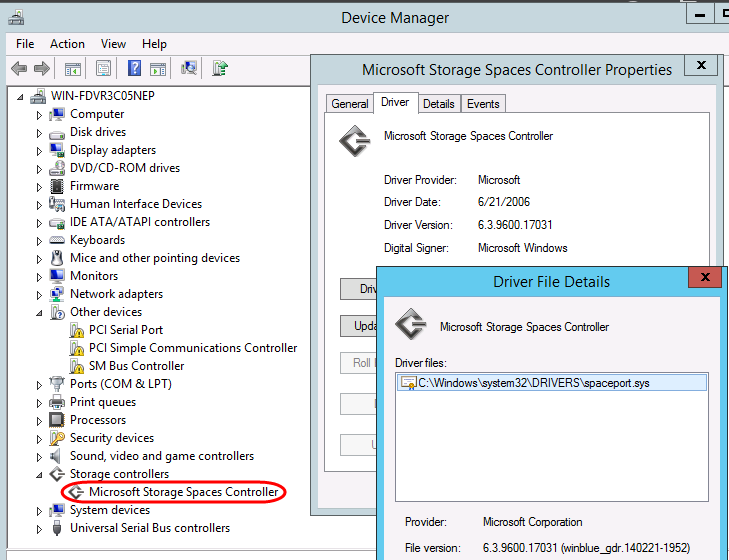The width and height of the screenshot is (729, 560).
Task: Click the Properties toolbar icon
Action: click(x=103, y=69)
